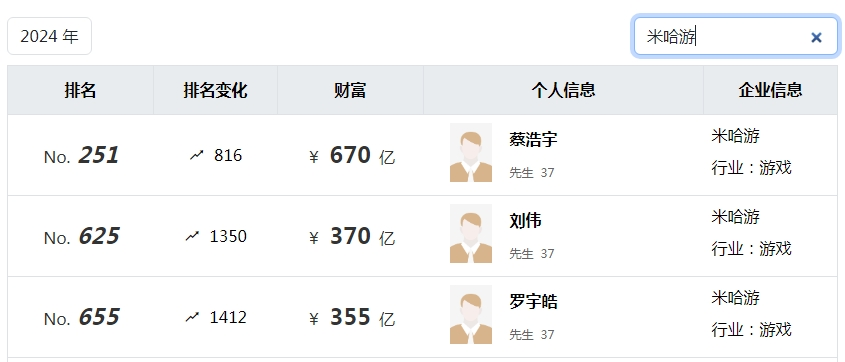Open the 2024 年 year dropdown

50,36
